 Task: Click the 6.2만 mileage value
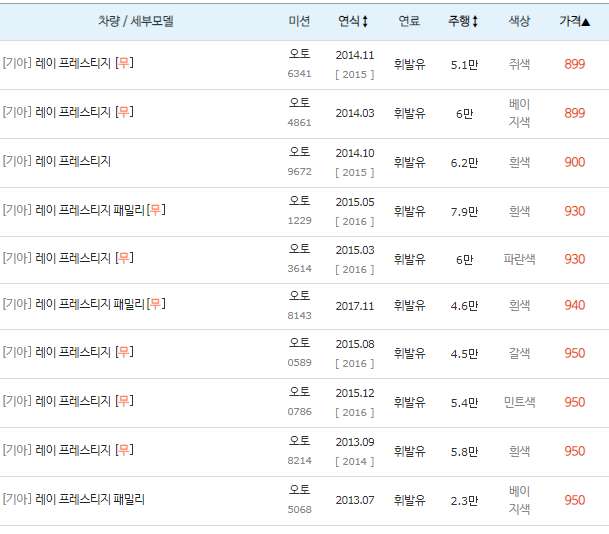click(464, 163)
